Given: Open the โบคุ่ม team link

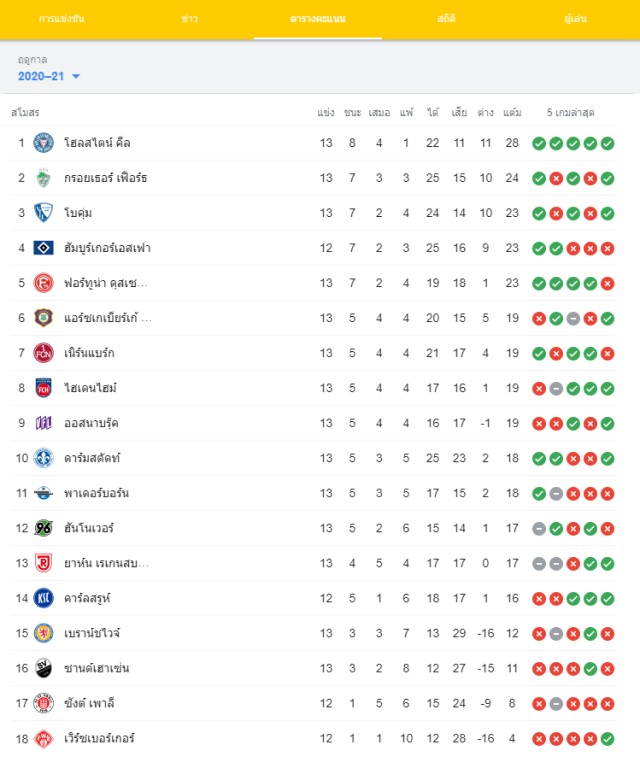Looking at the screenshot, I should tap(78, 213).
